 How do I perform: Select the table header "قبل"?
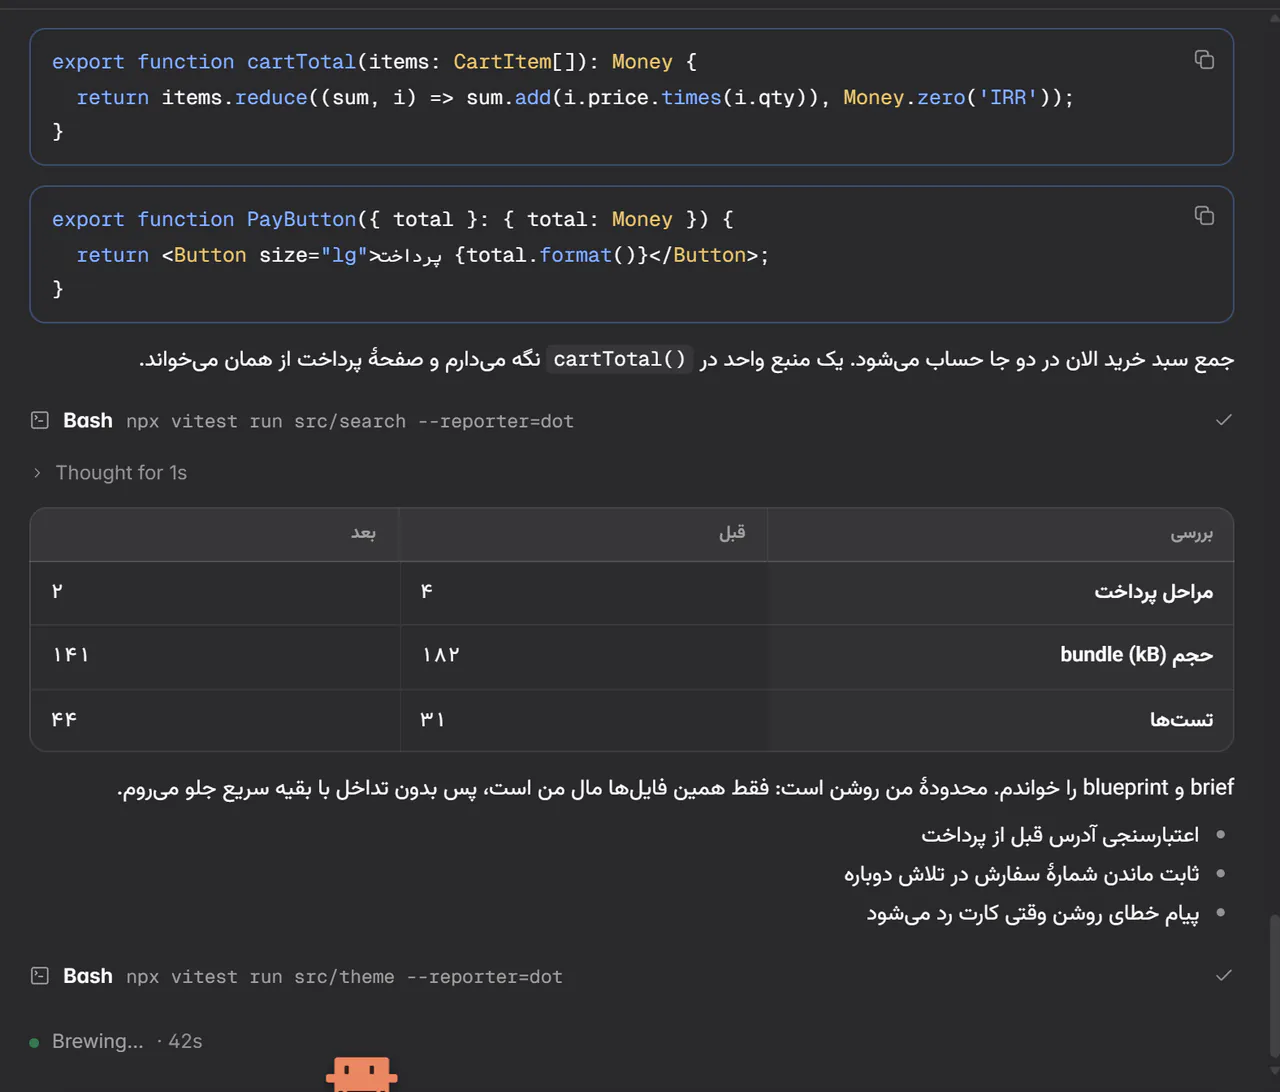[732, 533]
